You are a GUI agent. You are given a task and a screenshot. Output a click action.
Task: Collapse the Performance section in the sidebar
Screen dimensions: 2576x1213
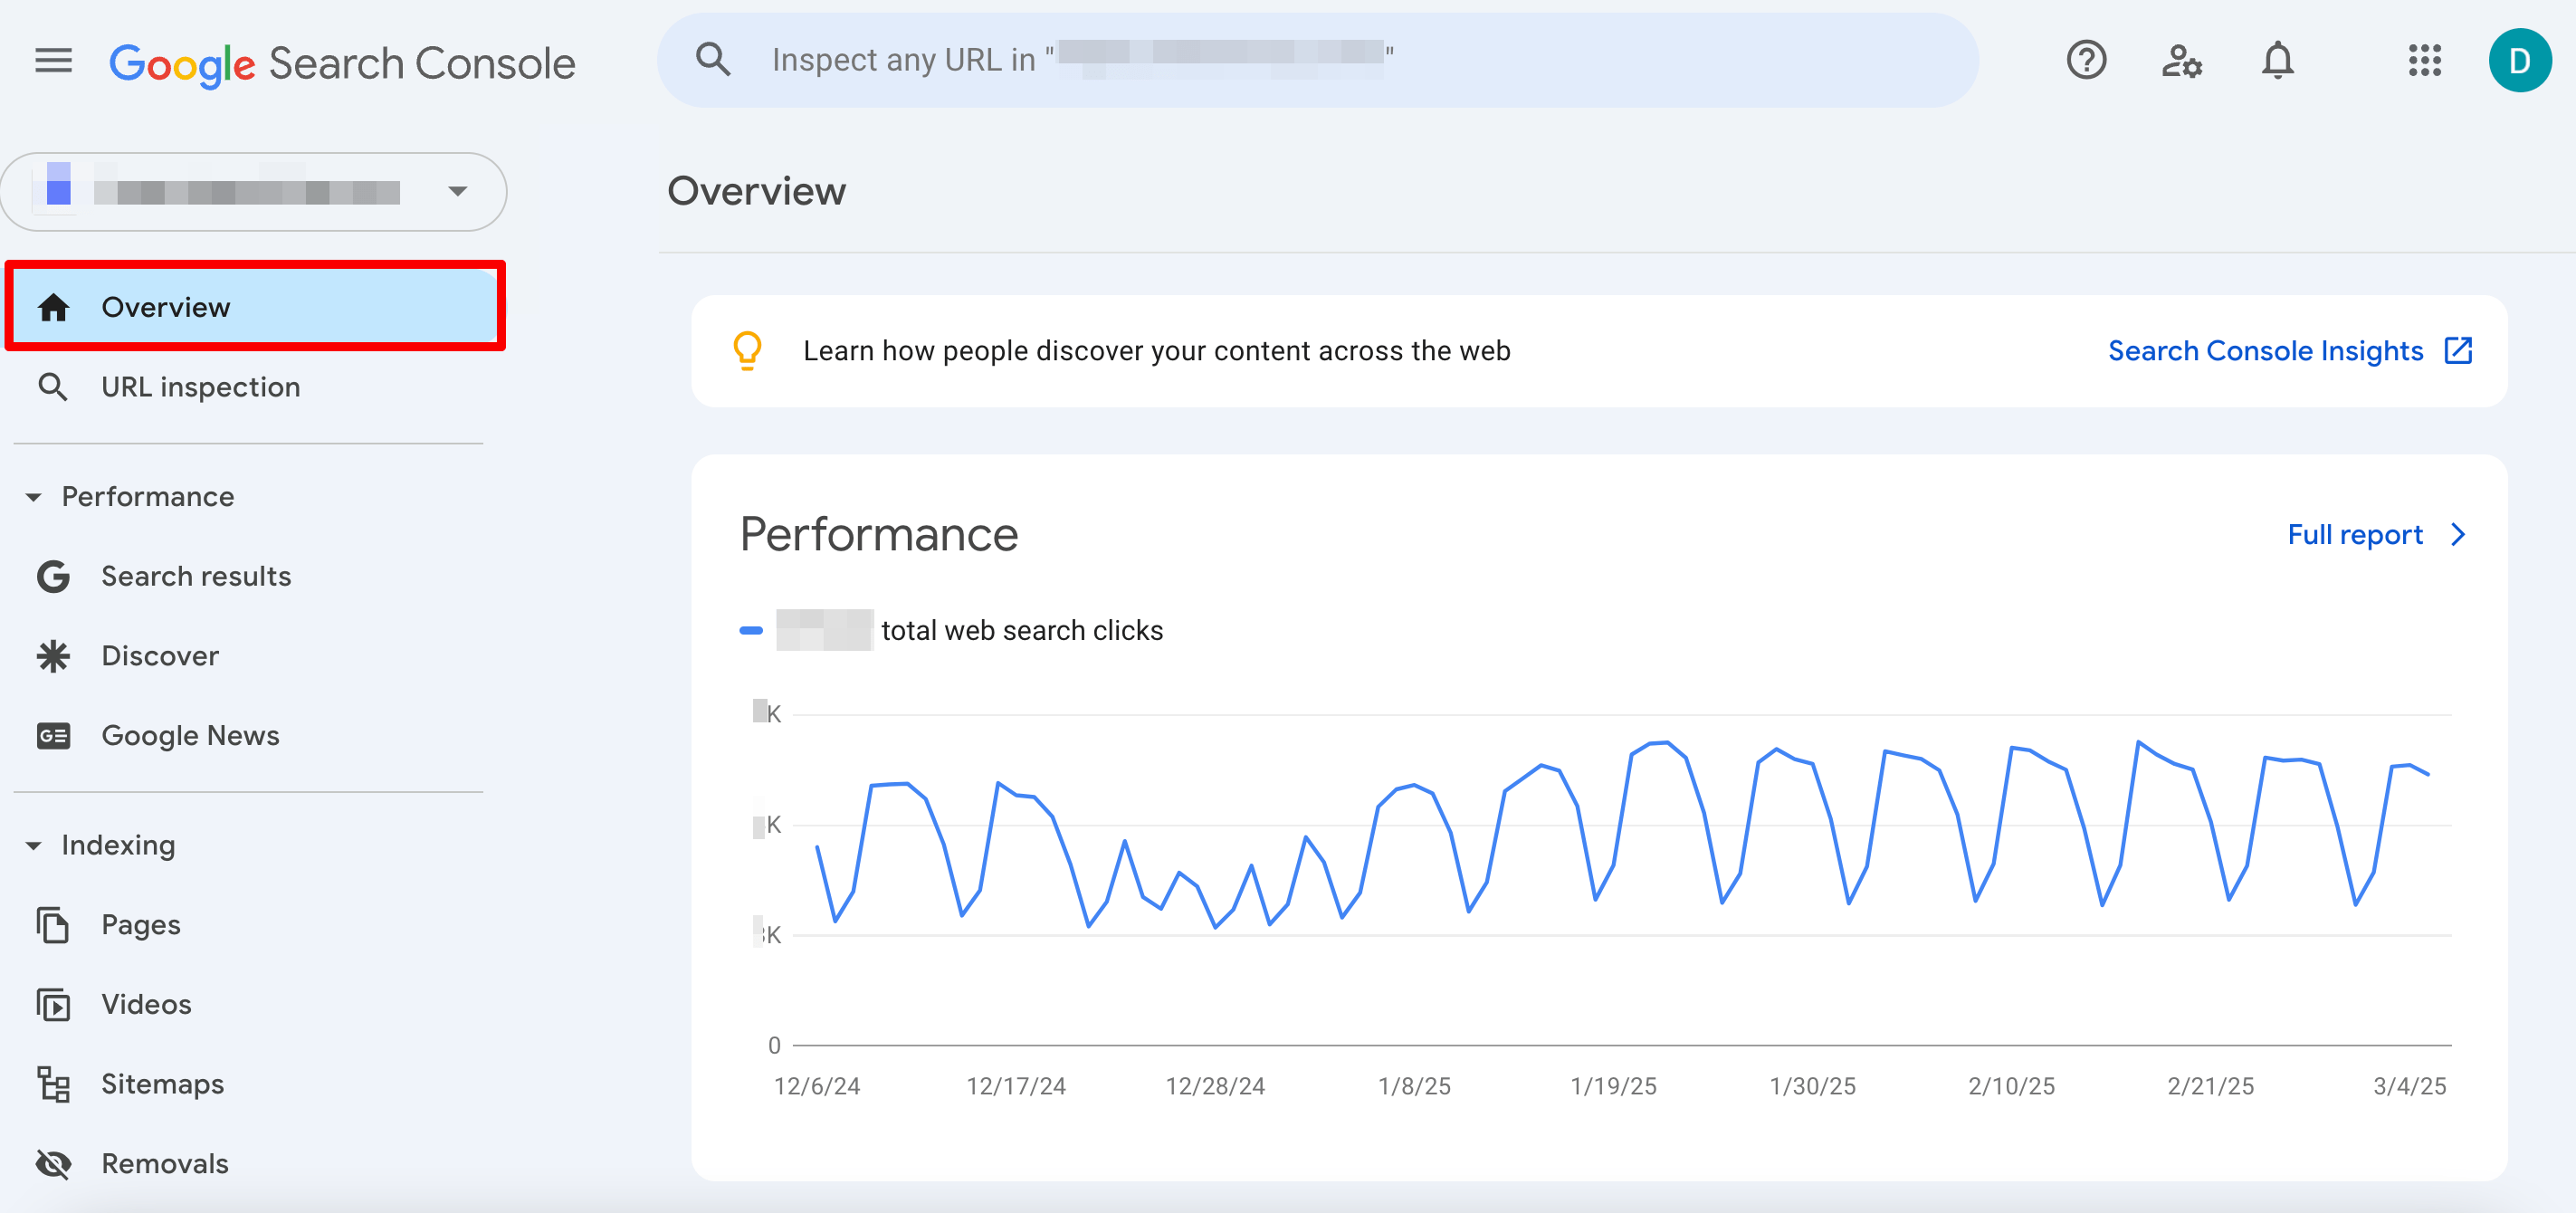[x=35, y=496]
